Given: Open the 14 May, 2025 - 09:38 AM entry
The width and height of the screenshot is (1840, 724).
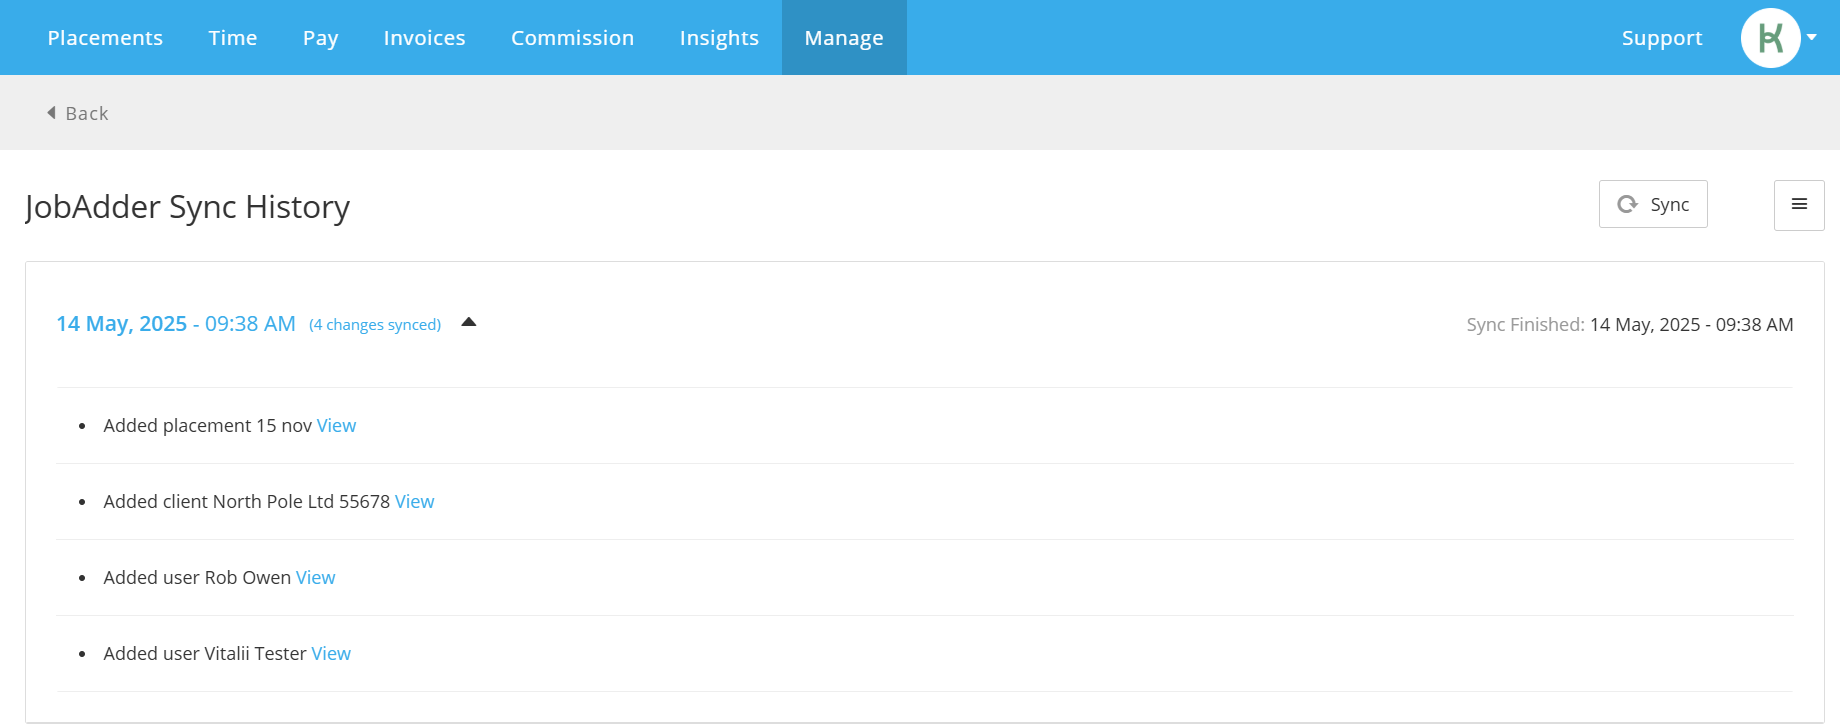Looking at the screenshot, I should click(x=176, y=324).
